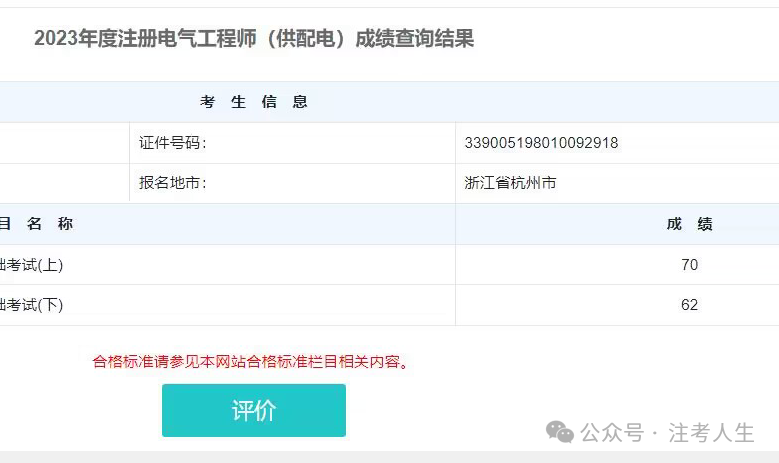The image size is (779, 463).
Task: Click the 考试(上) subject row
Action: click(228, 265)
